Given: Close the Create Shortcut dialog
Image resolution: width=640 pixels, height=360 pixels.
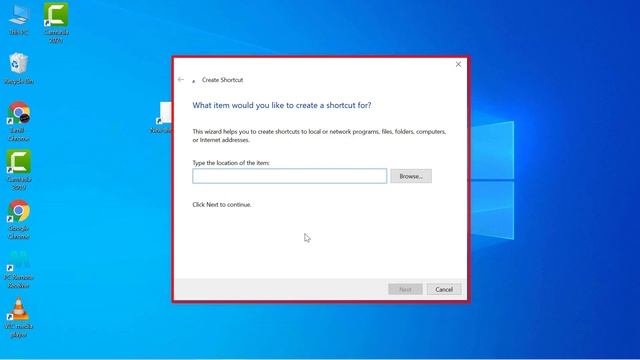Looking at the screenshot, I should pyautogui.click(x=458, y=64).
